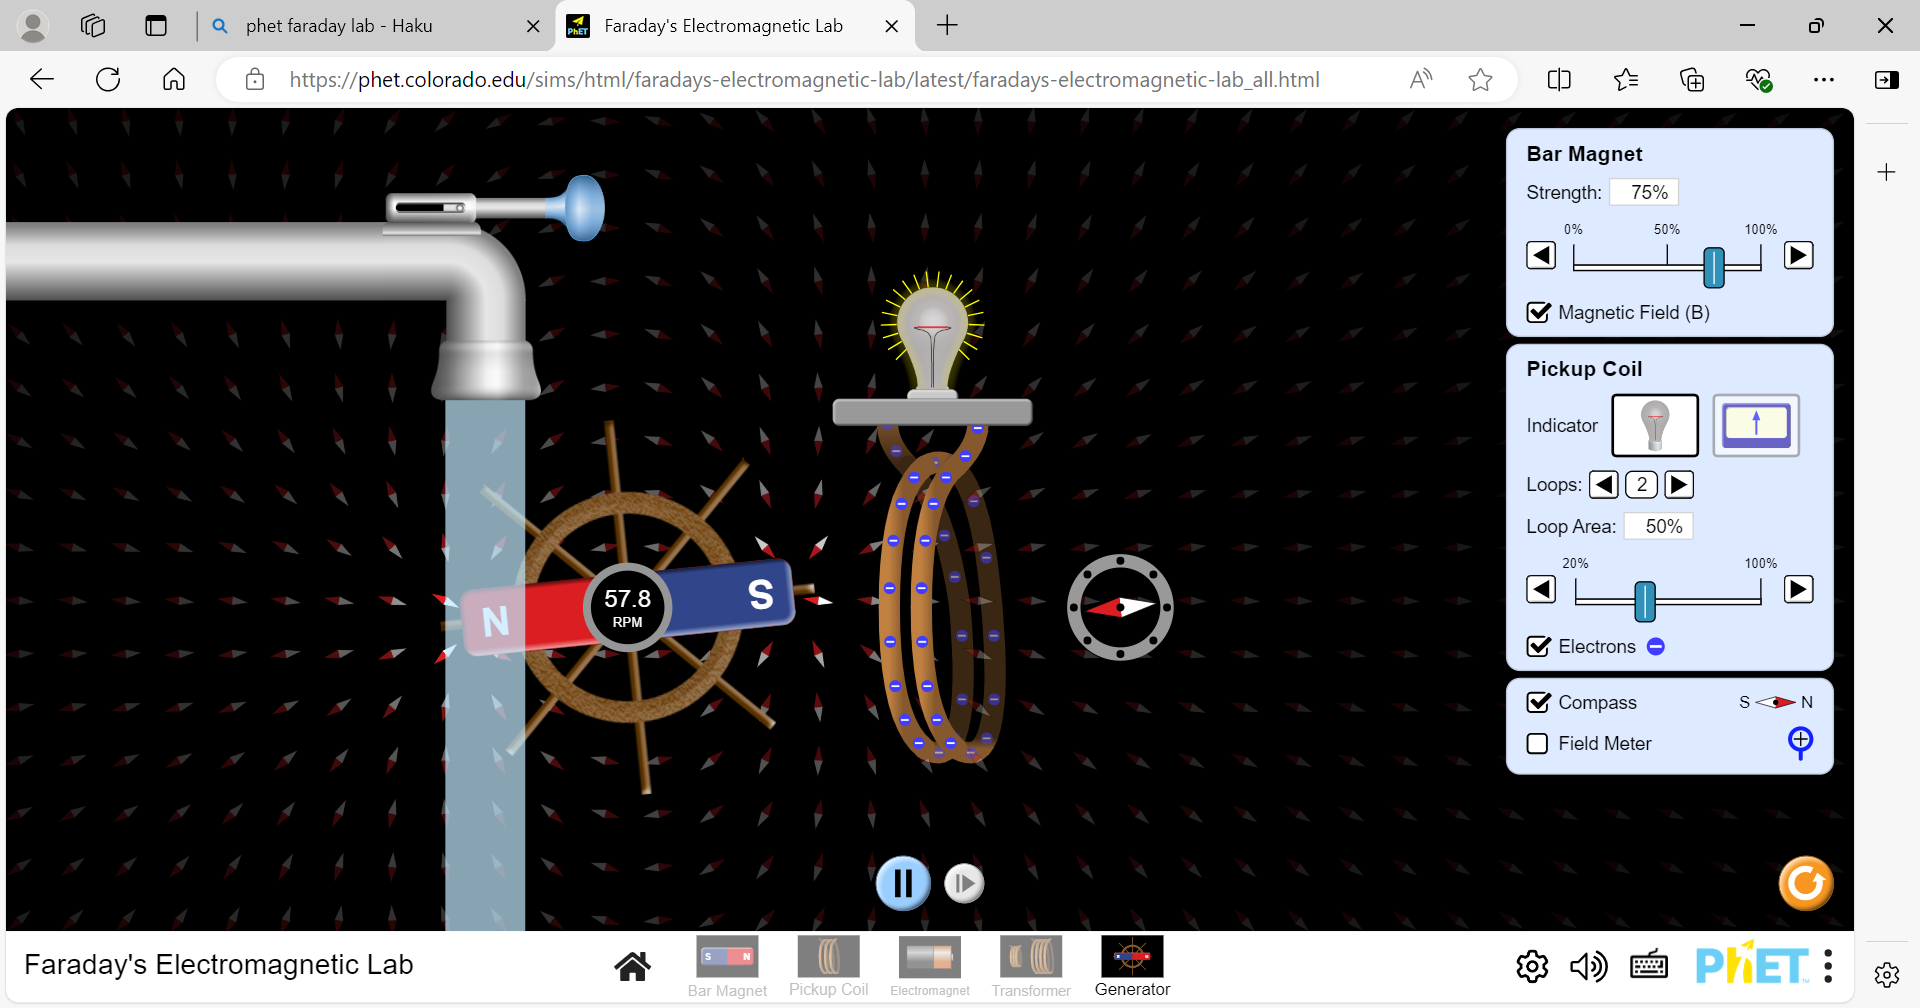Screen dimensions: 1920x1008
Task: Select the voltmeter indicator
Action: coord(1755,425)
